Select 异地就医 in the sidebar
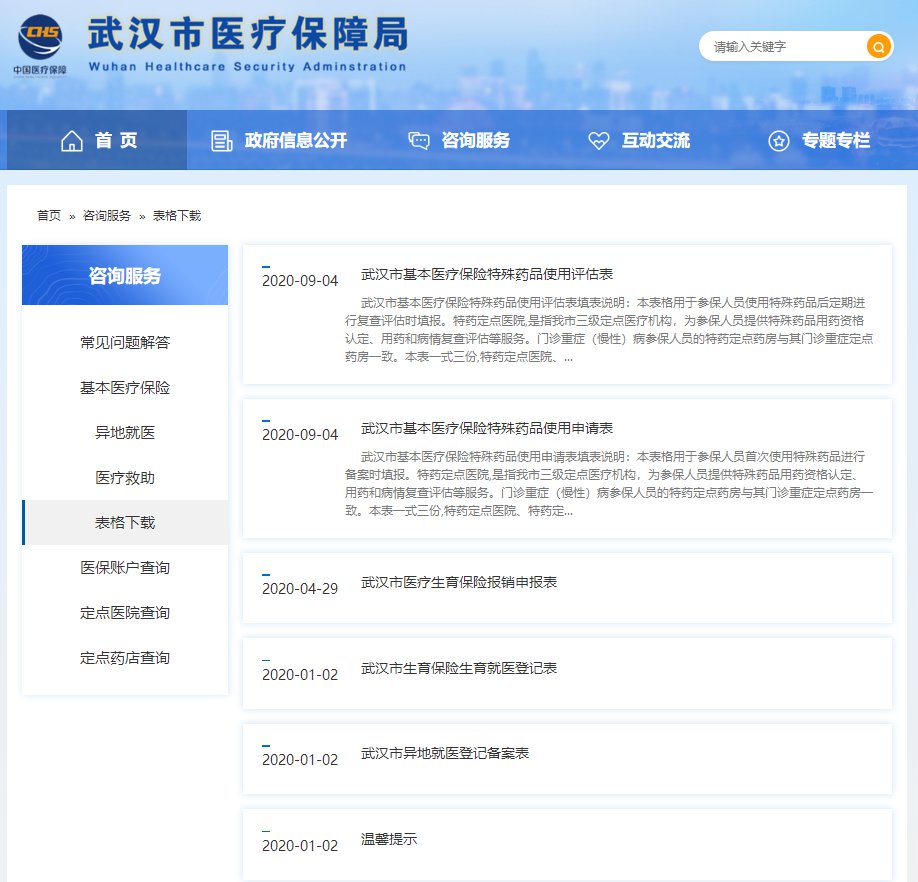Viewport: 918px width, 882px height. click(125, 433)
